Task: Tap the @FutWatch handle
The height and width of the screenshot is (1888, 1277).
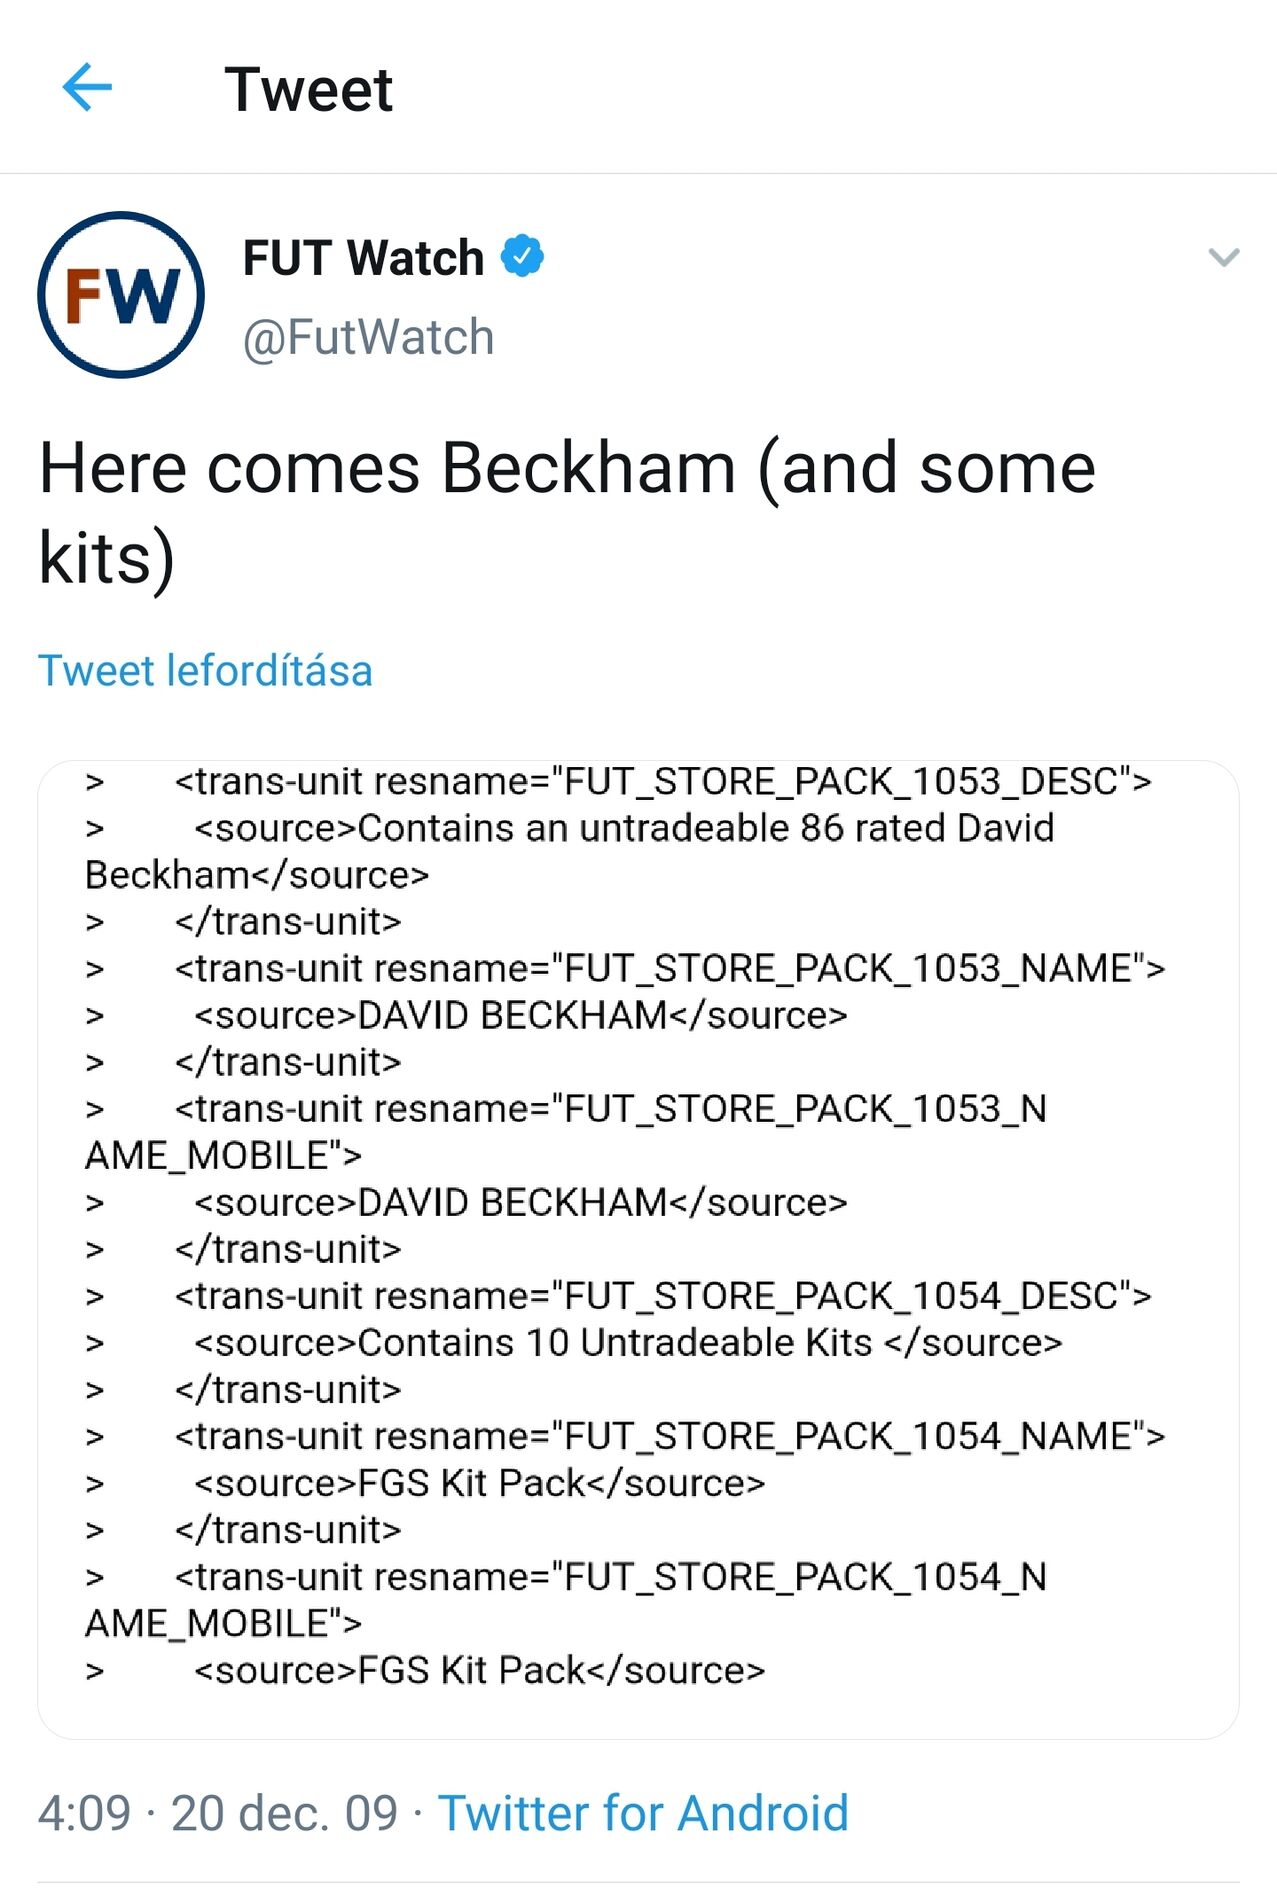Action: pyautogui.click(x=368, y=337)
